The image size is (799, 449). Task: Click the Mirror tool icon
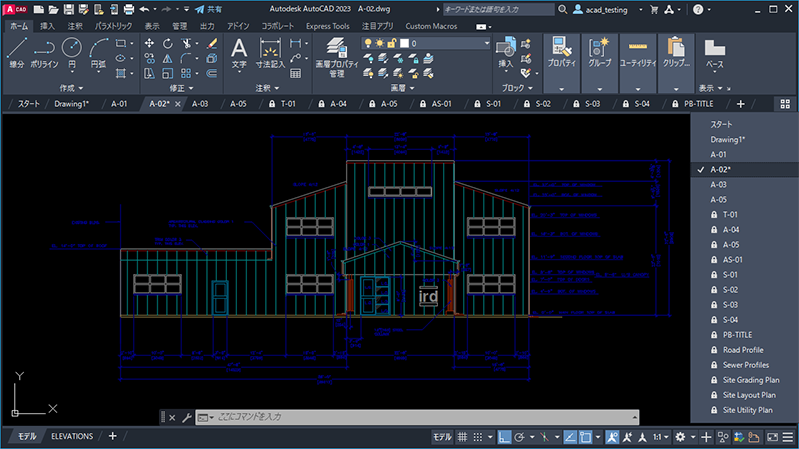168,59
